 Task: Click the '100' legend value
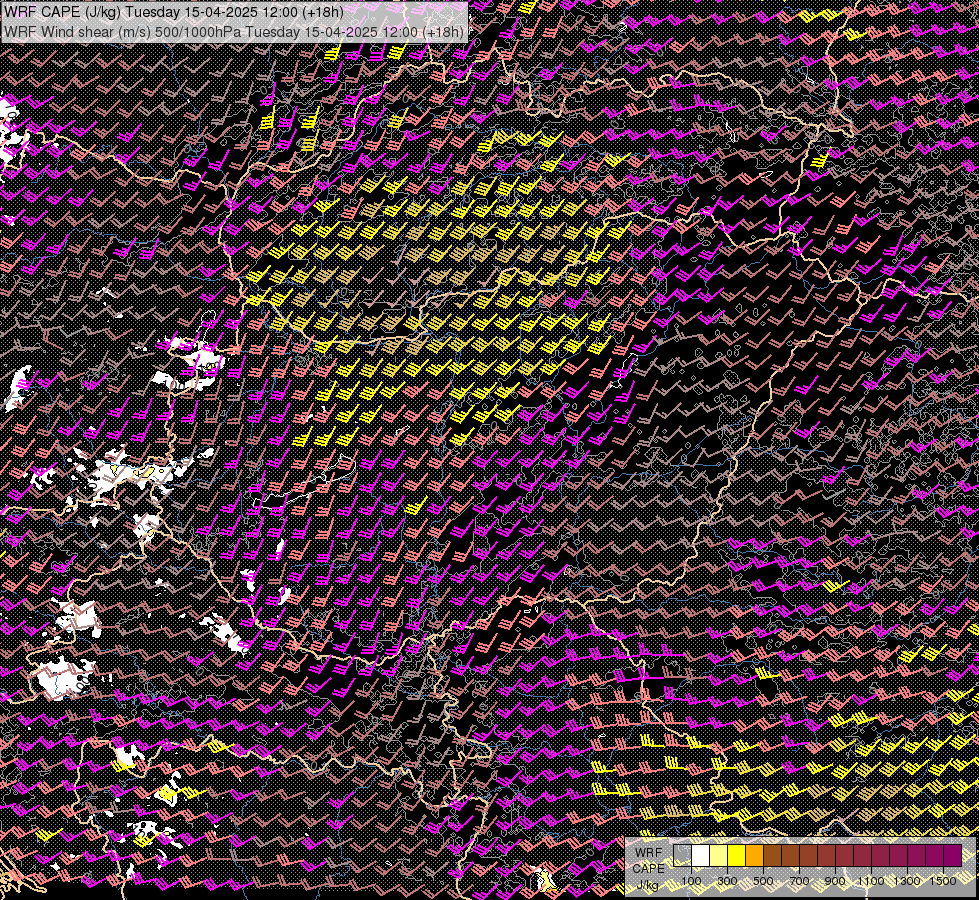pyautogui.click(x=691, y=881)
